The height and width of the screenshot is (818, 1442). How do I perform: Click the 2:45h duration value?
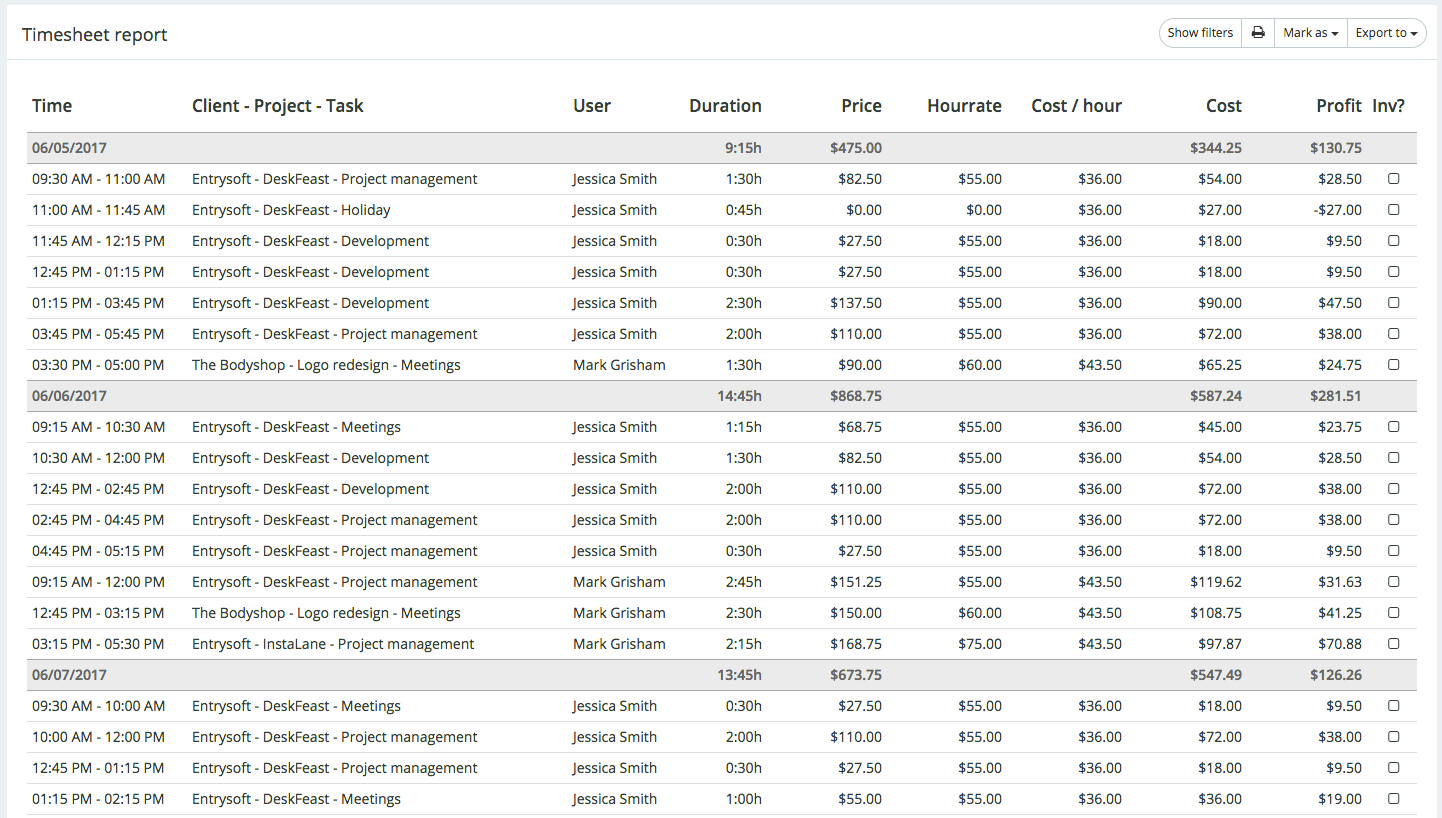tap(743, 582)
